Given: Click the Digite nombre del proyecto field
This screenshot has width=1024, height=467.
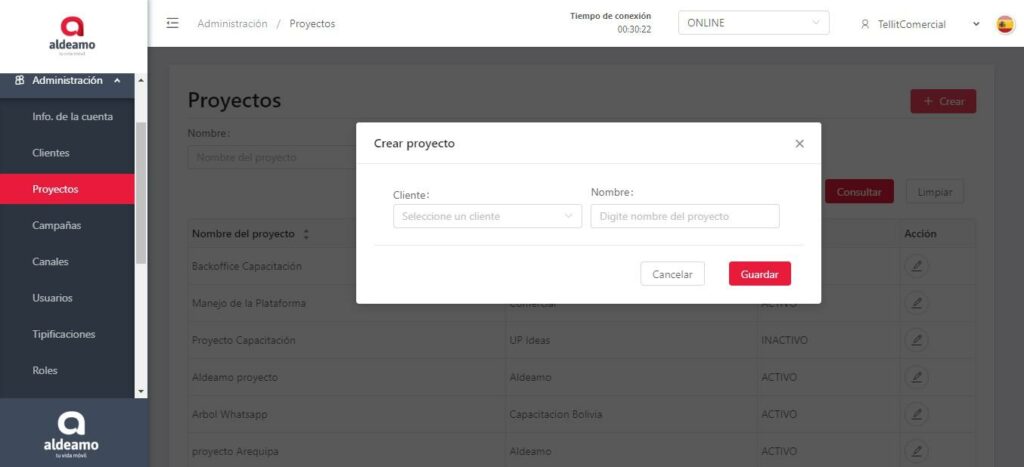Looking at the screenshot, I should tap(684, 216).
